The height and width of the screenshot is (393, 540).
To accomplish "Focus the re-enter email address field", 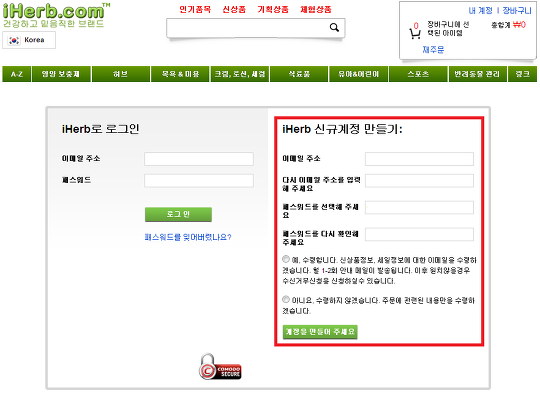I will [419, 180].
